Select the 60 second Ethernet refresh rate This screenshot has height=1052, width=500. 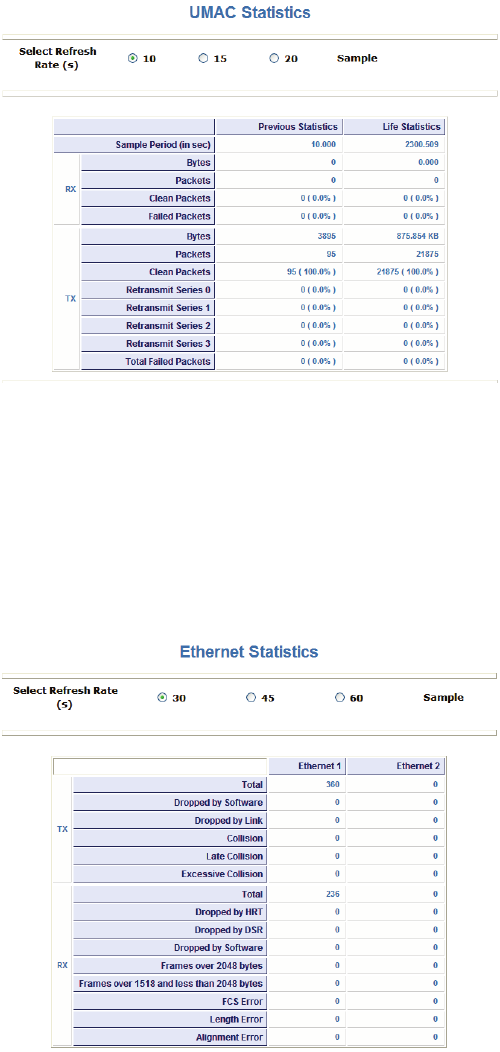click(x=340, y=698)
